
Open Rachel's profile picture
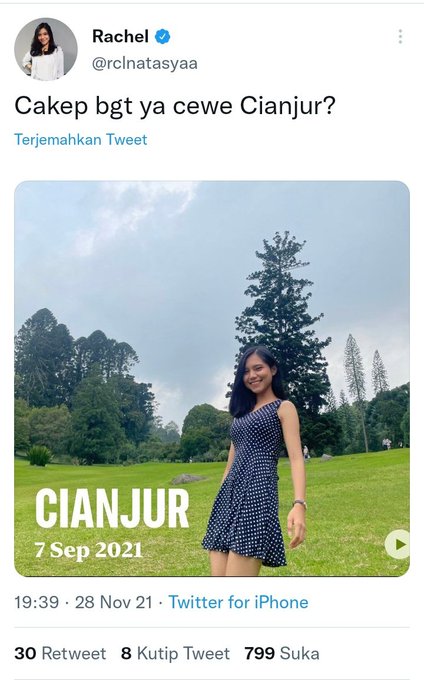[x=46, y=49]
